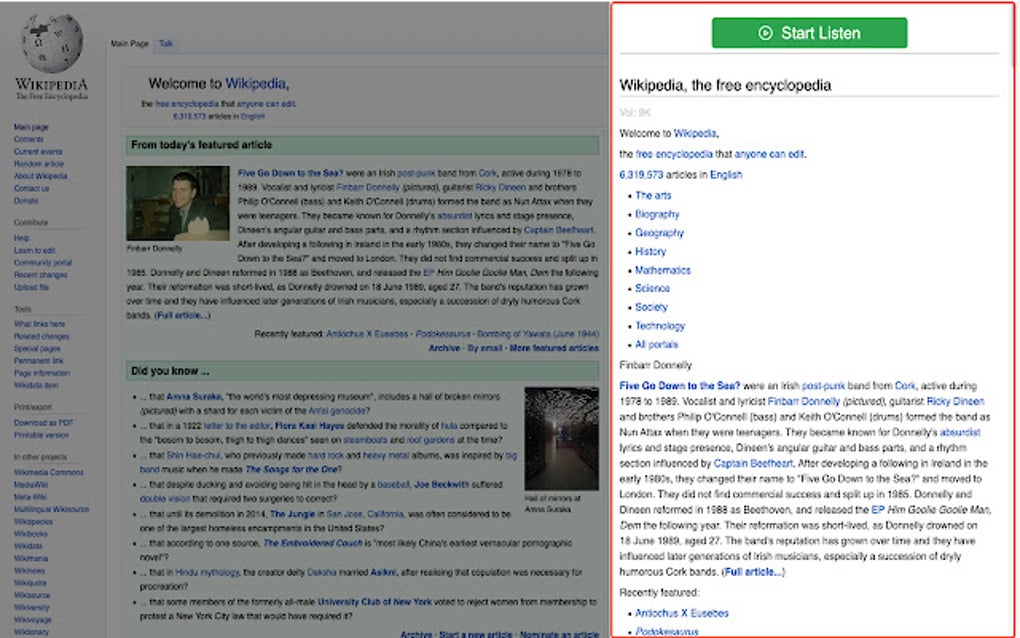Open Page information link
The height and width of the screenshot is (638, 1020).
(42, 373)
